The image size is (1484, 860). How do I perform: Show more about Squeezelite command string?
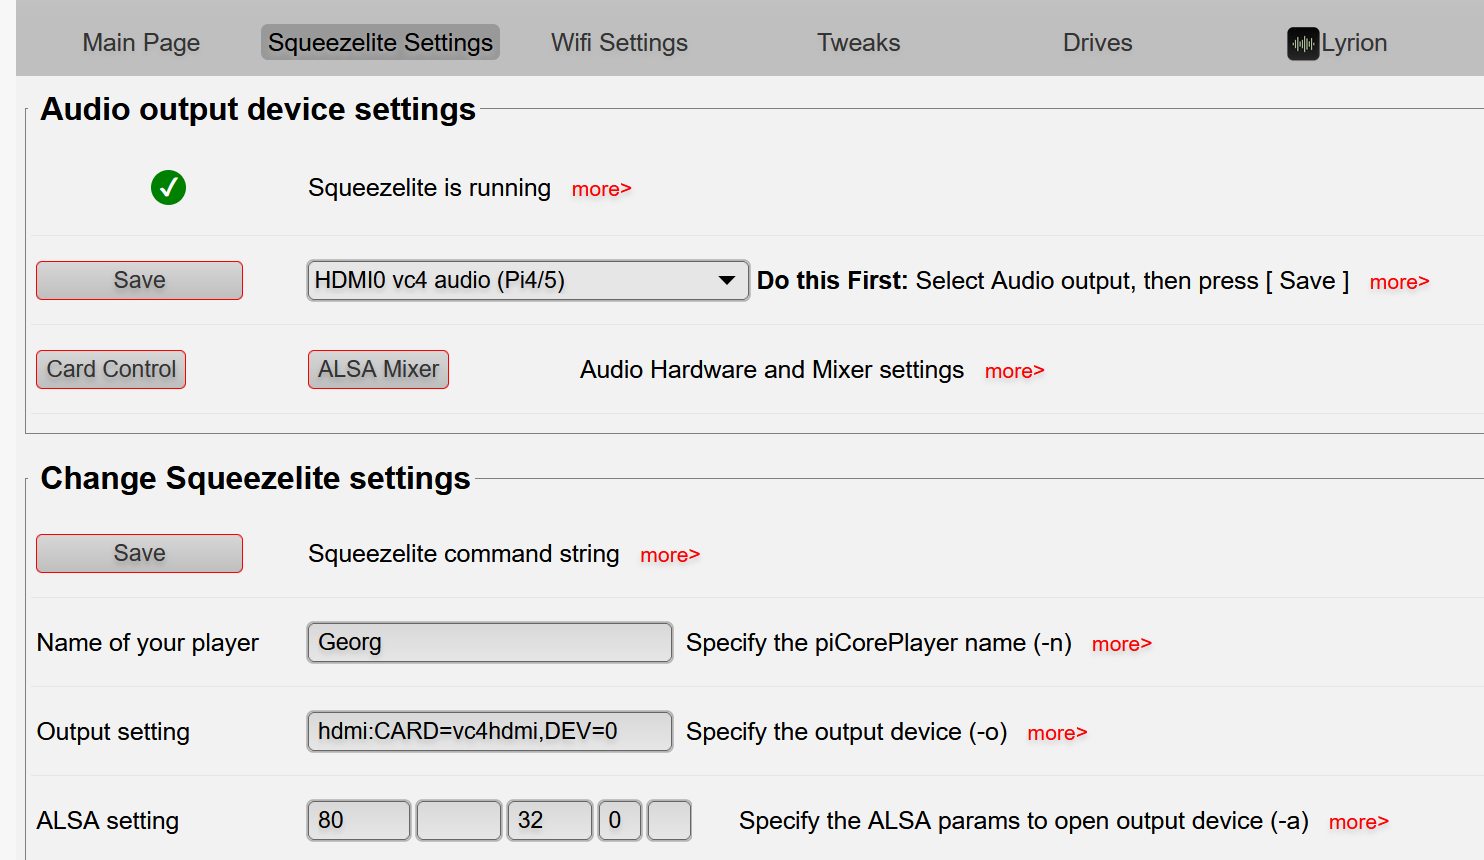coord(670,555)
